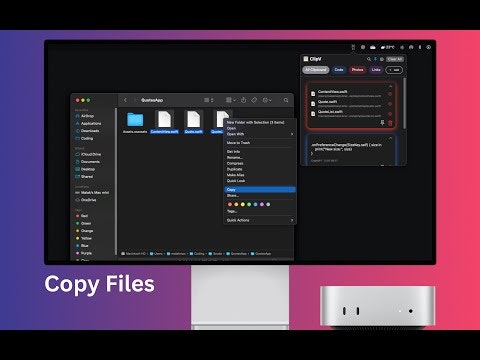
Task: Click the Finder tag toolbar icon
Action: coord(254,100)
